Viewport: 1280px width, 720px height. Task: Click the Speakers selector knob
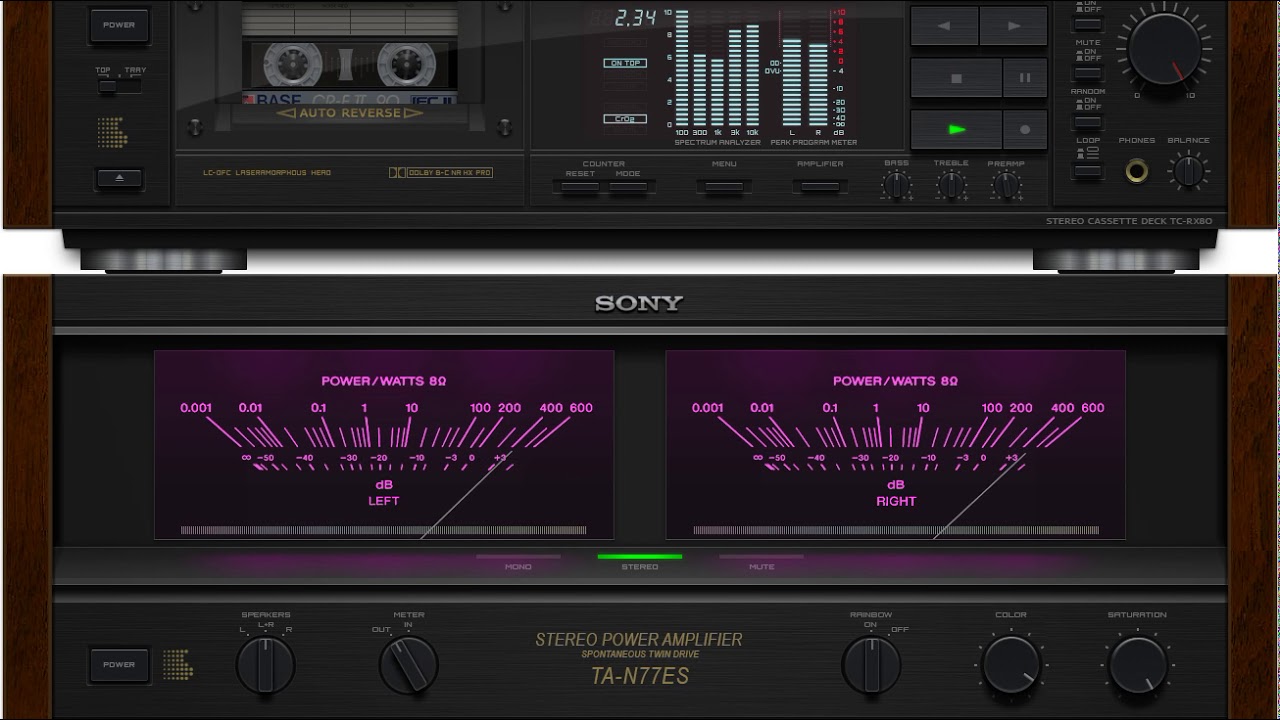pos(265,664)
